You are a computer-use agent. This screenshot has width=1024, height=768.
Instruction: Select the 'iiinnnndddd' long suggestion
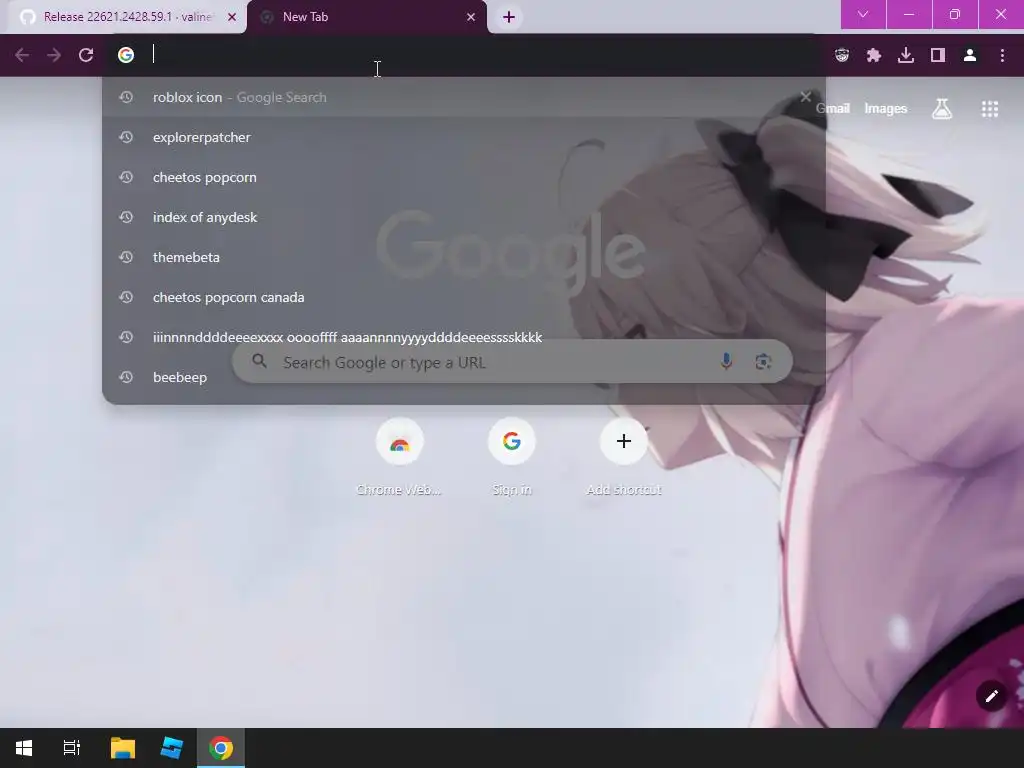click(x=464, y=337)
